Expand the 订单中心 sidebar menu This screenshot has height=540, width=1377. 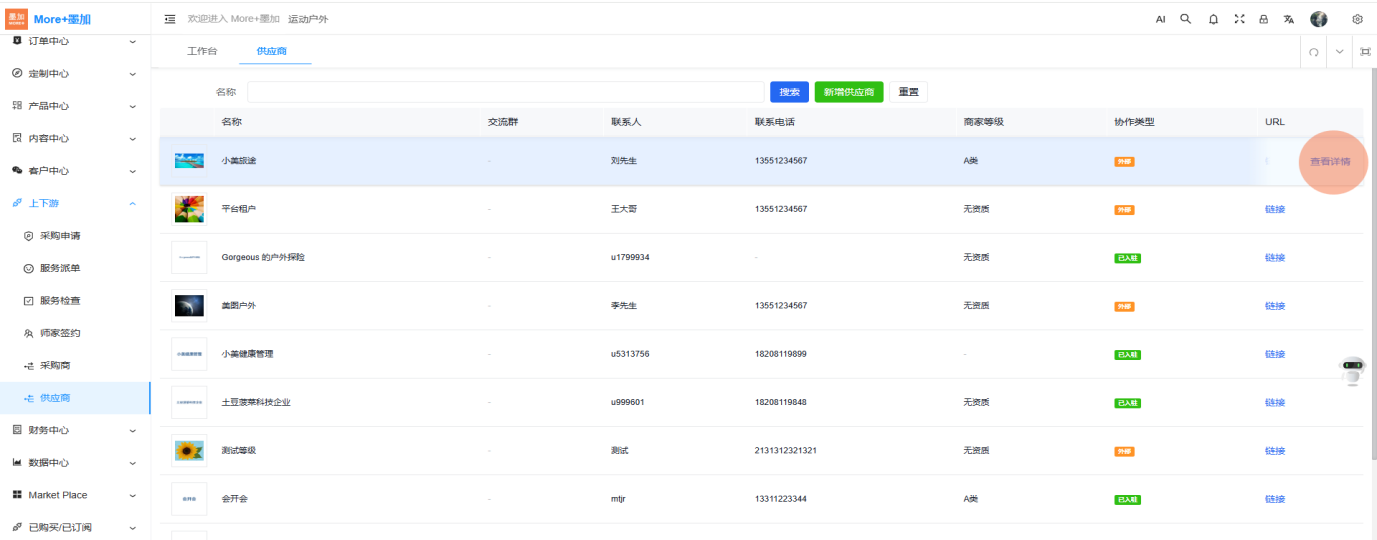(x=75, y=41)
